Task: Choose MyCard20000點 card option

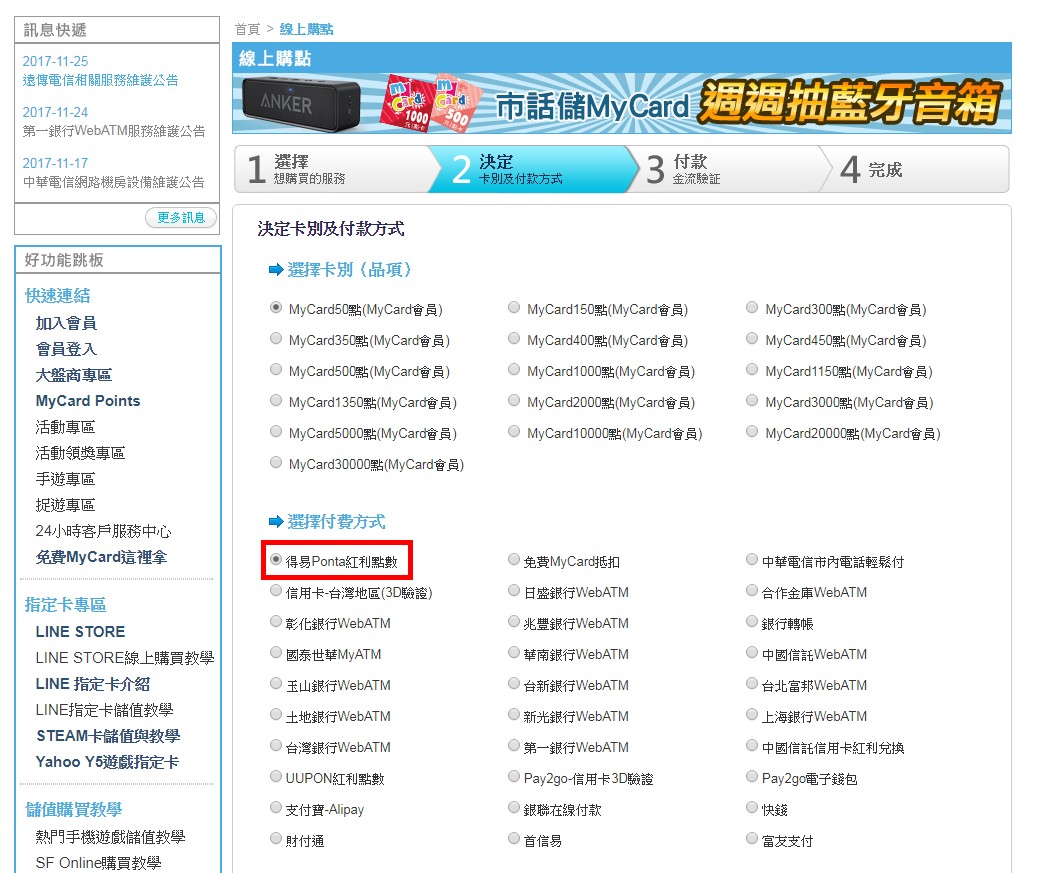Action: tap(752, 432)
